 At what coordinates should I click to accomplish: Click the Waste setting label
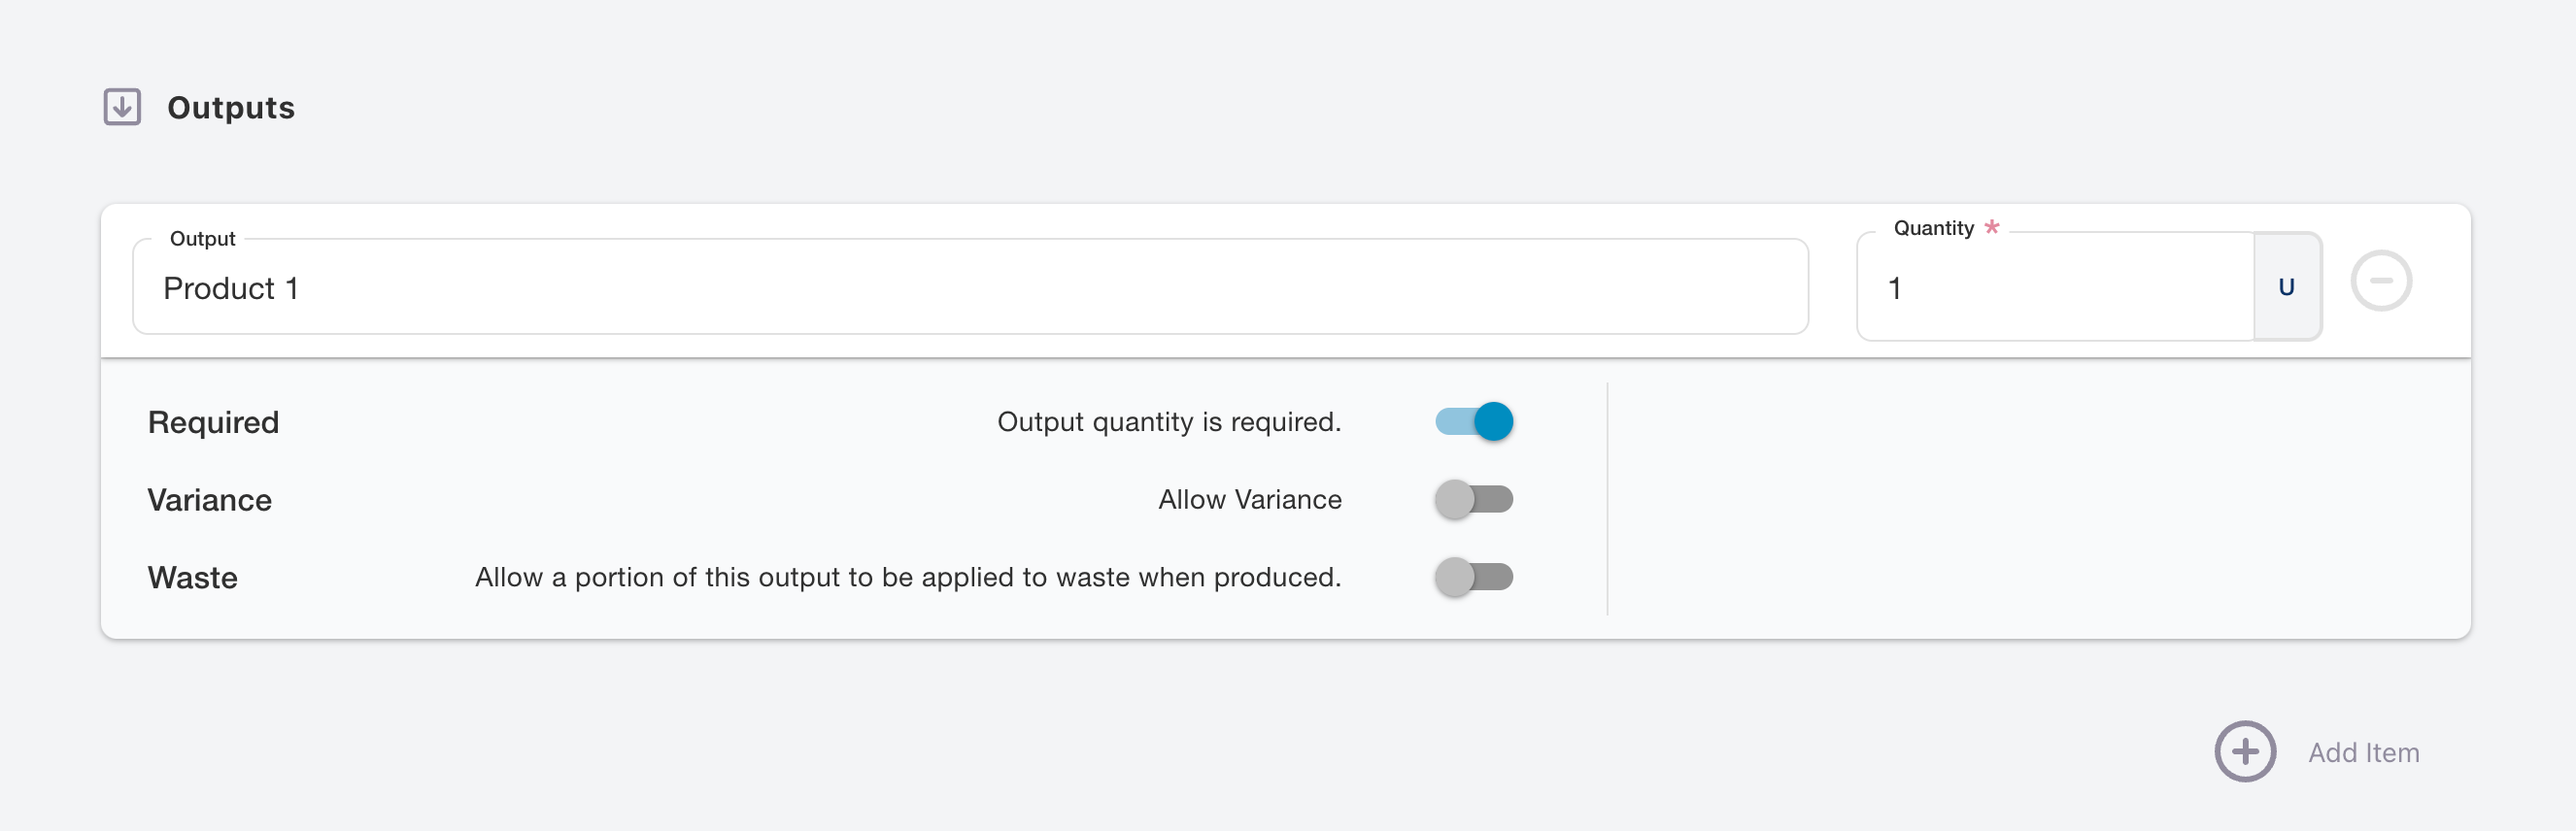click(192, 578)
